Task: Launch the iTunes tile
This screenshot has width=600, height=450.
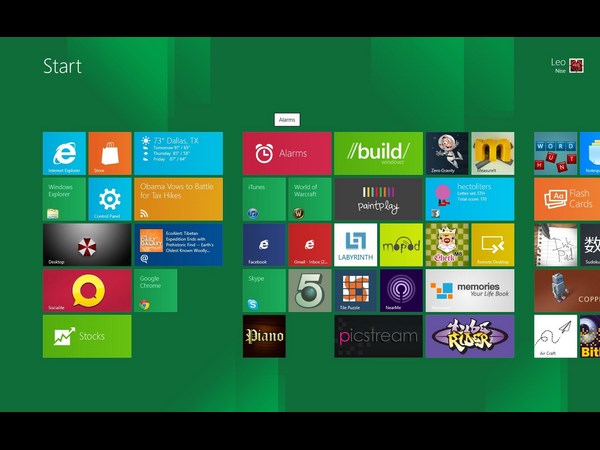Action: (264, 199)
